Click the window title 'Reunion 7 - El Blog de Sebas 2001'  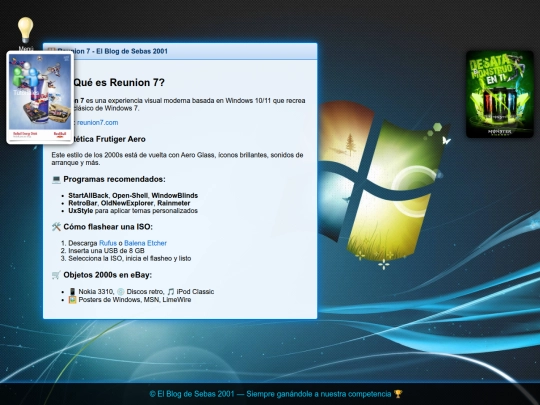(x=113, y=51)
